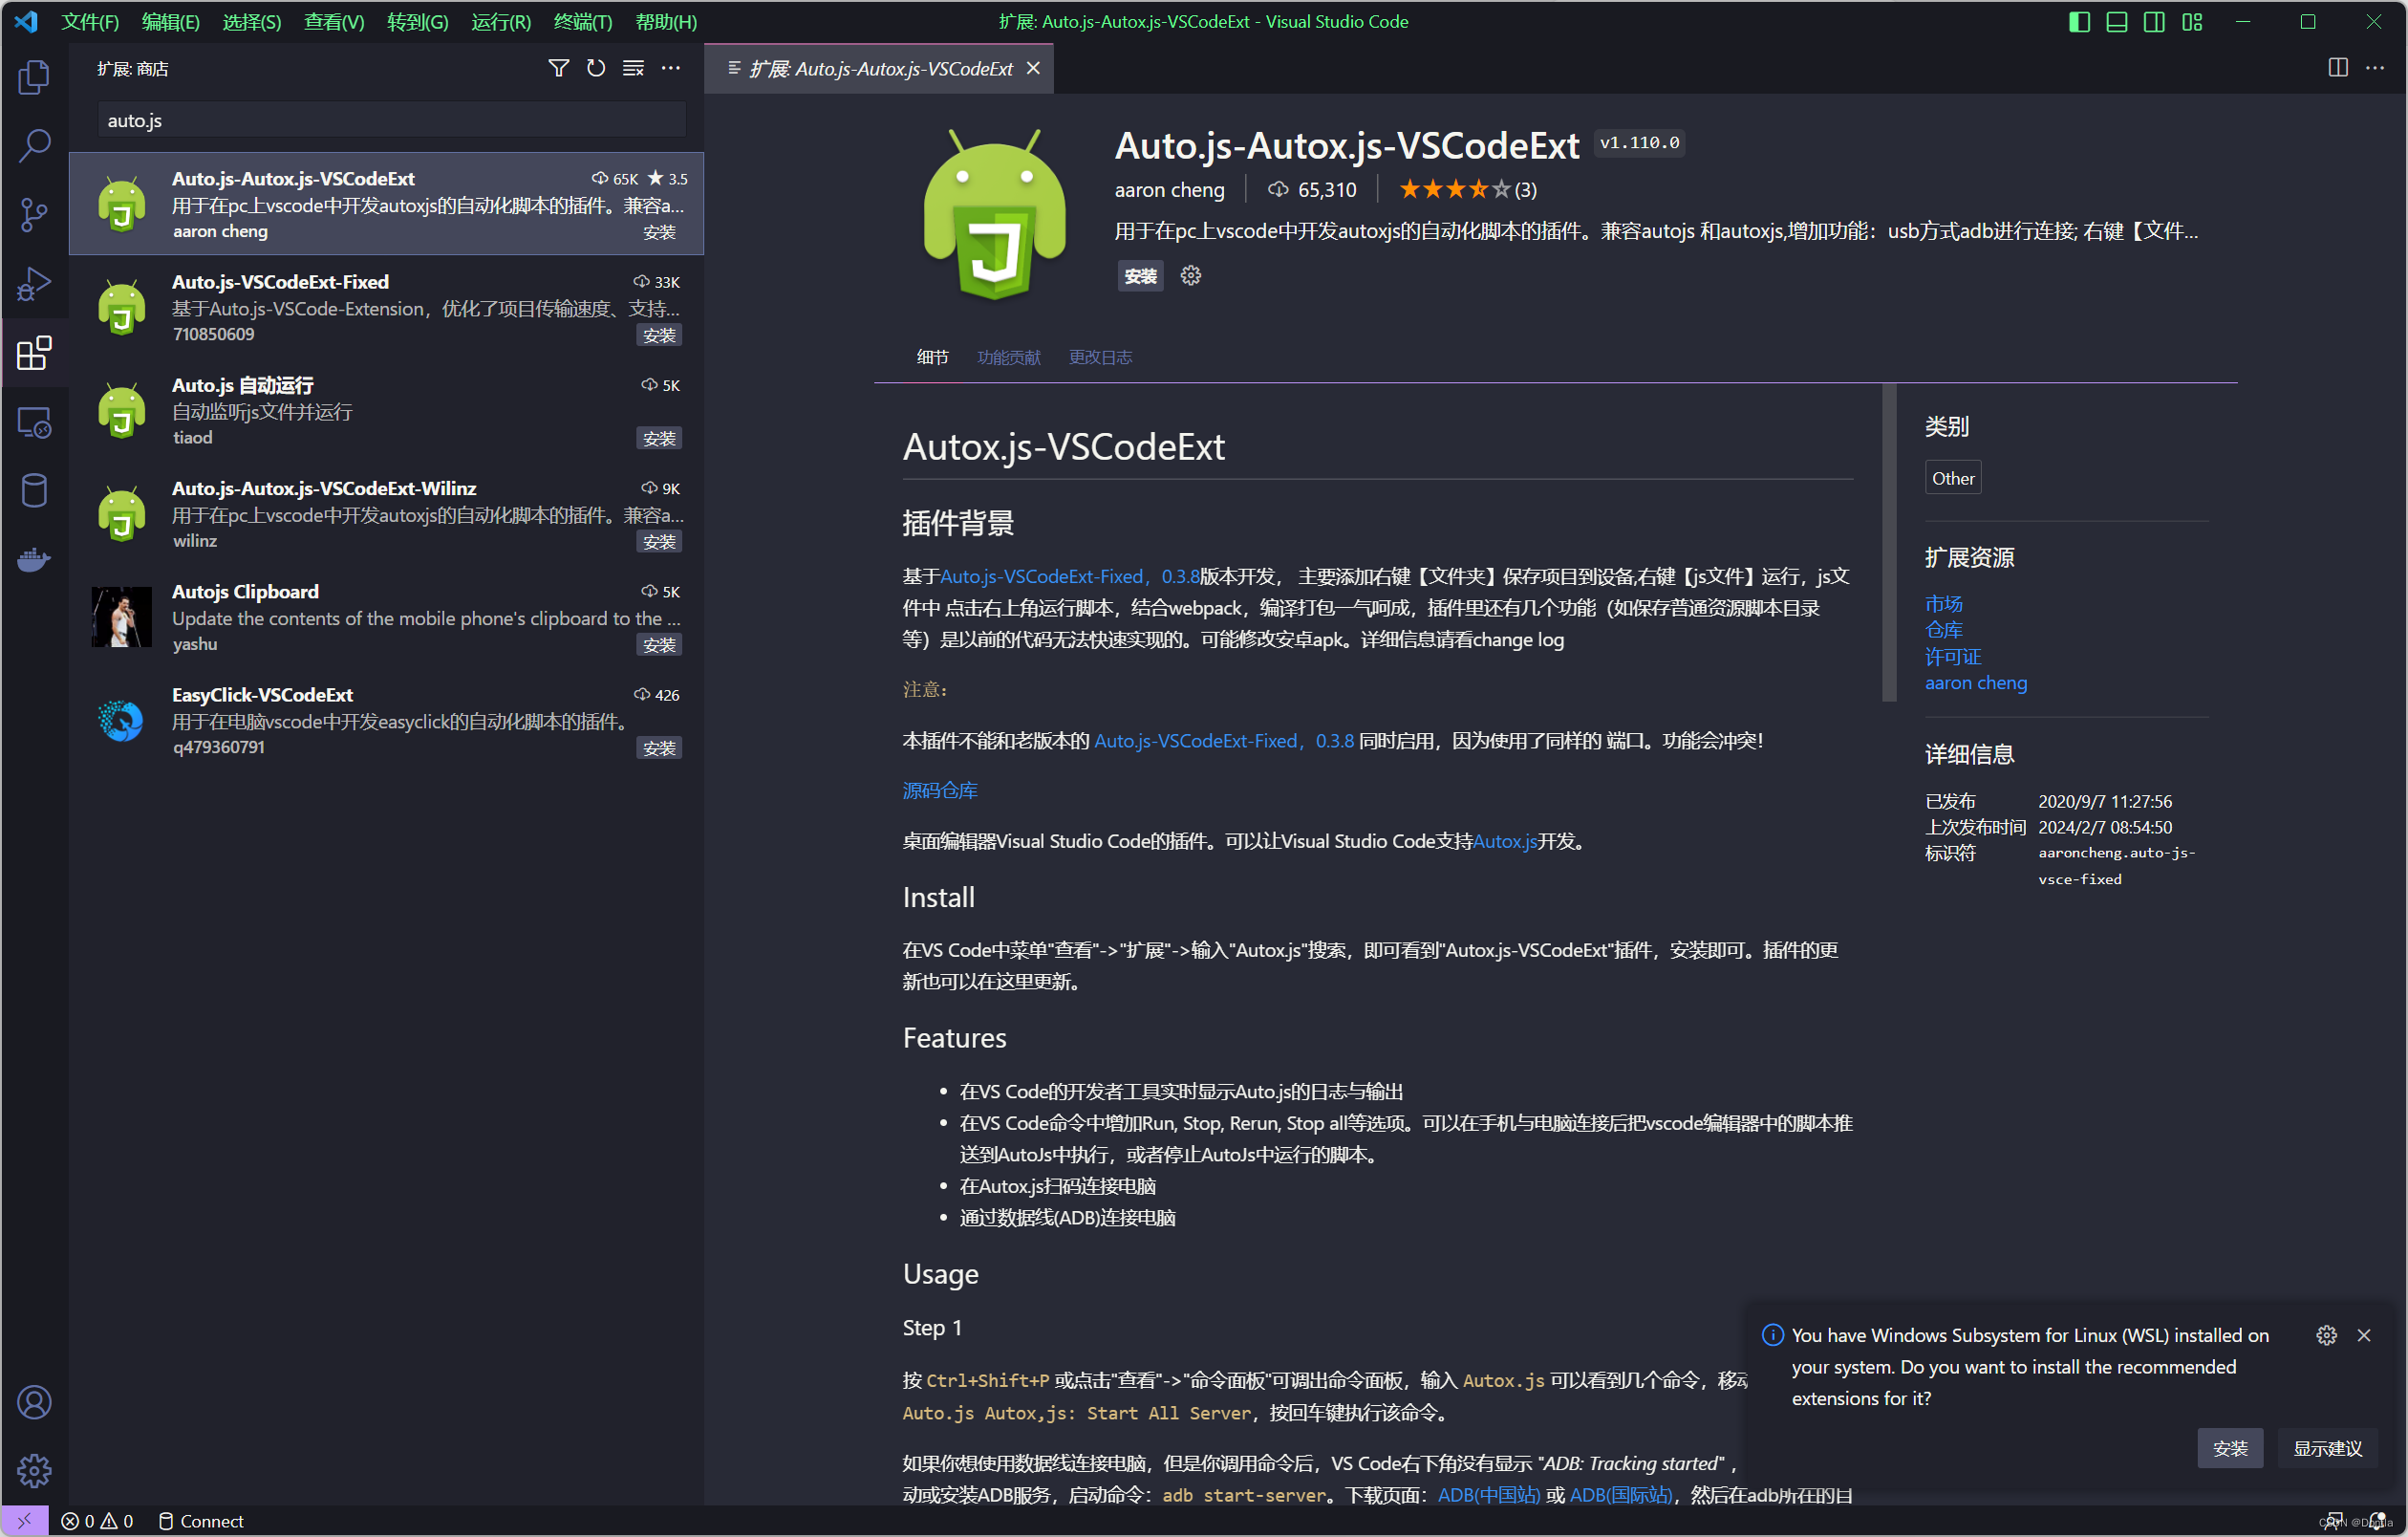Click the star rating for the extension

click(x=1466, y=189)
